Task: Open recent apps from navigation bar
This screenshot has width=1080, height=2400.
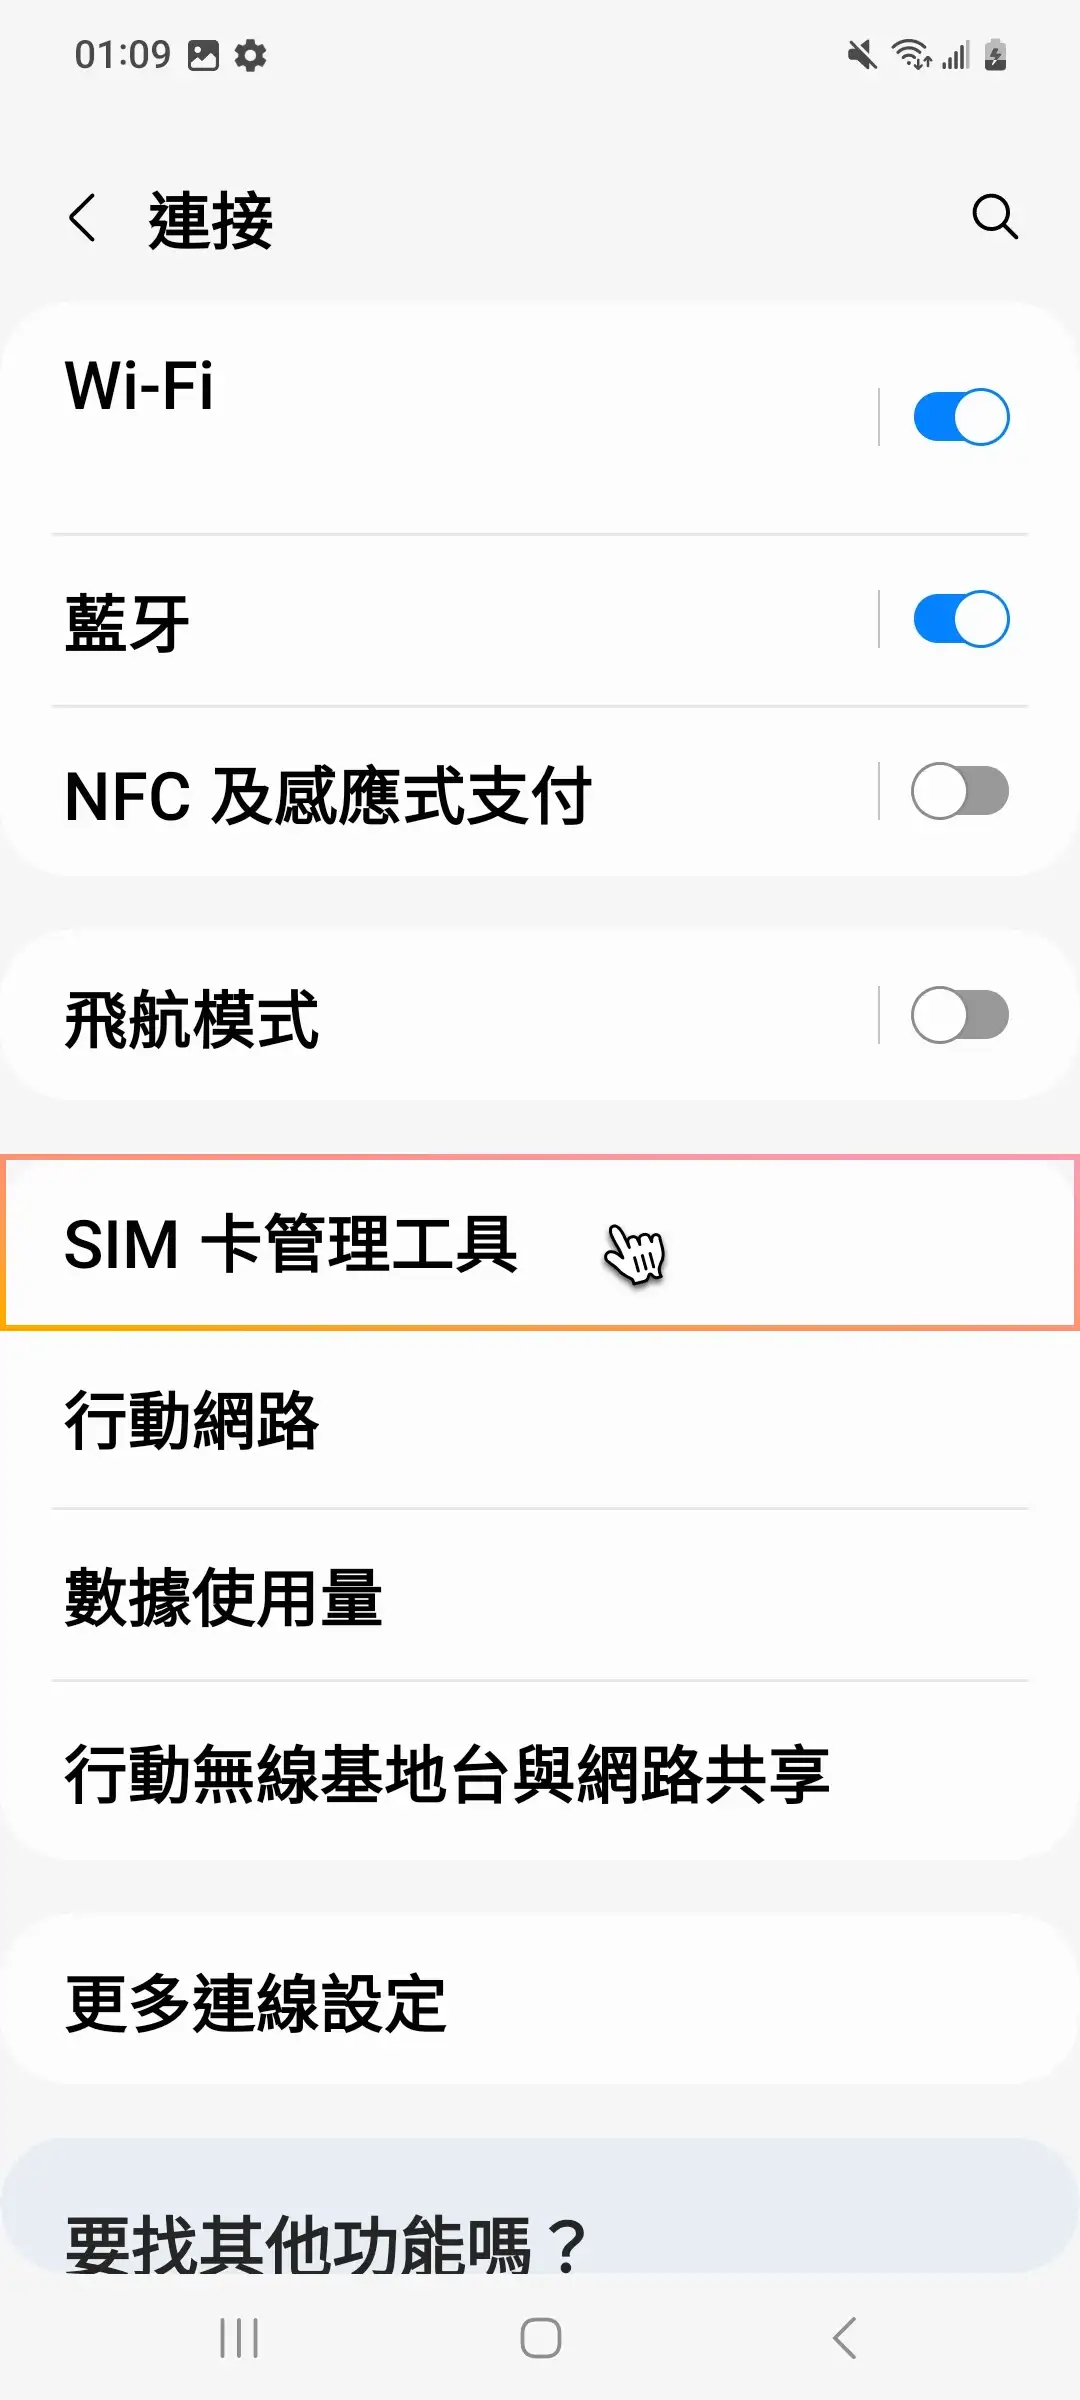Action: [238, 2338]
